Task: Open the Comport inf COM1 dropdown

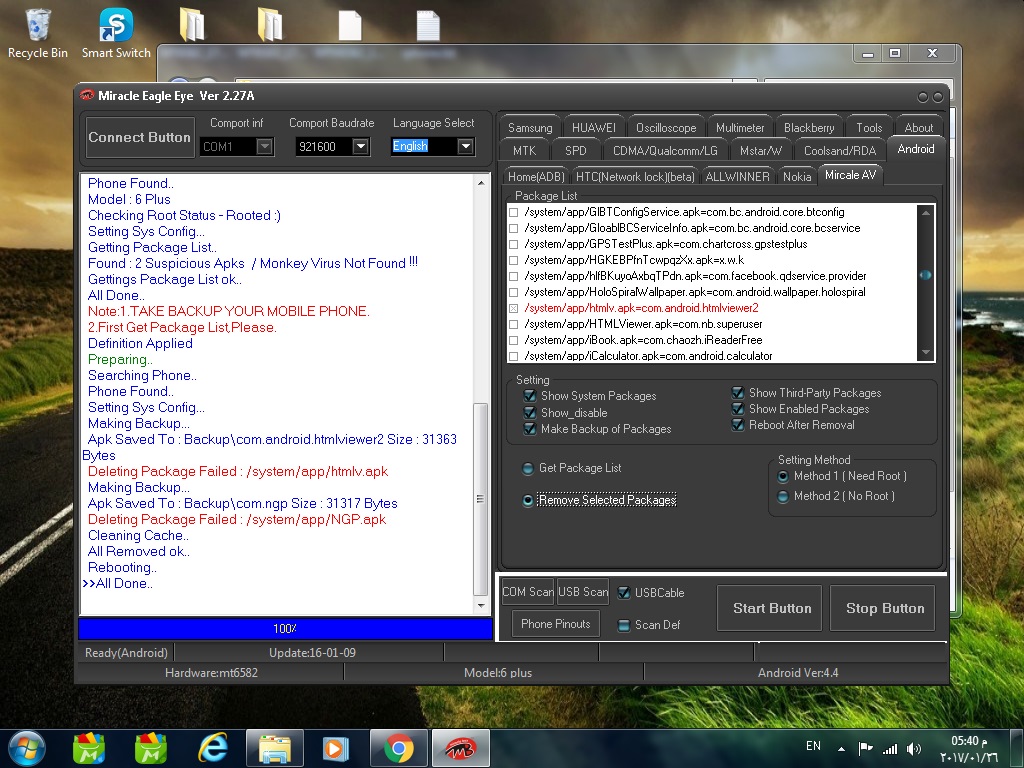Action: [264, 146]
